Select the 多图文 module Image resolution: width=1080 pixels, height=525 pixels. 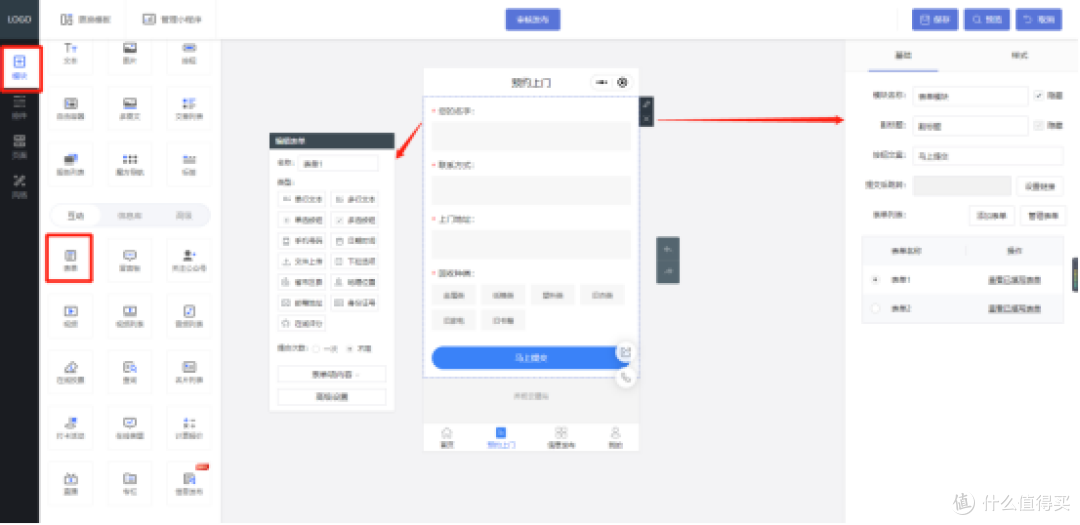point(129,109)
